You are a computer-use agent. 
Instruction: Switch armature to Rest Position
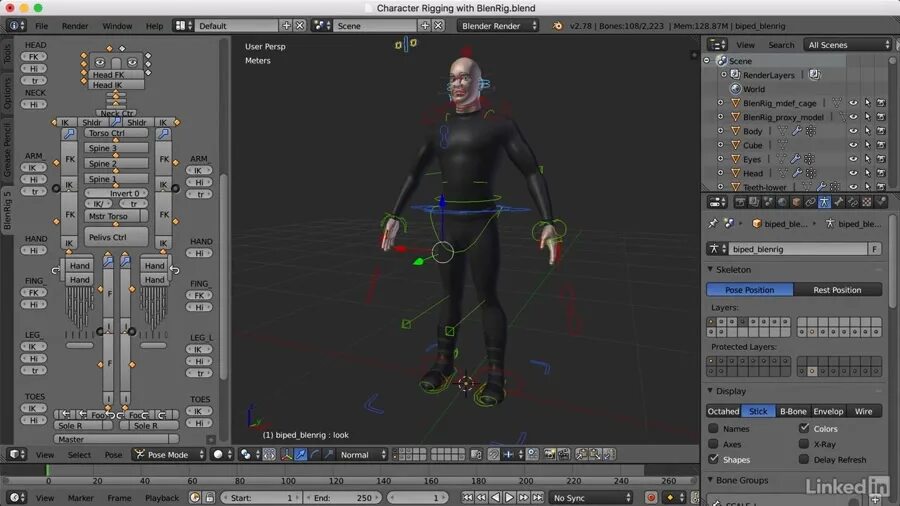[x=837, y=290]
